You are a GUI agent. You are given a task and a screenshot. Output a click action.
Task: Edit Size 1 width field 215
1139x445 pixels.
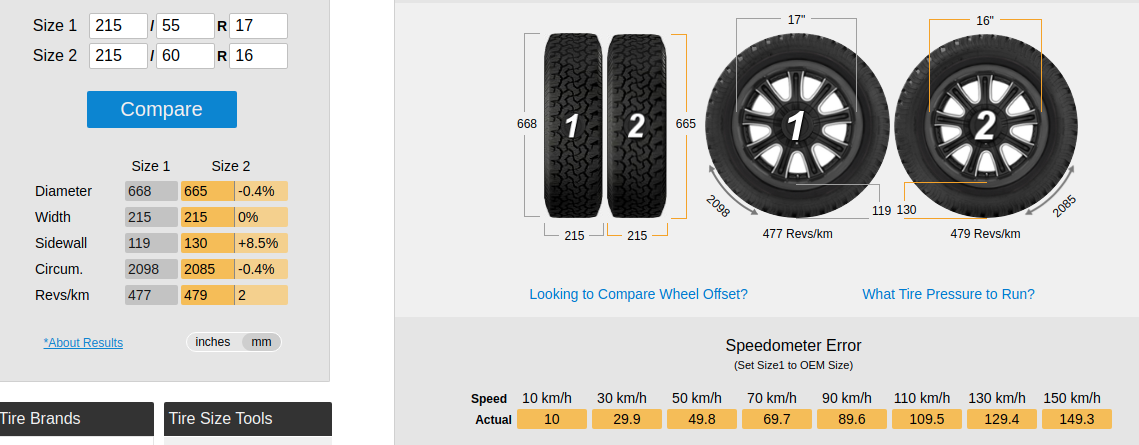click(118, 26)
